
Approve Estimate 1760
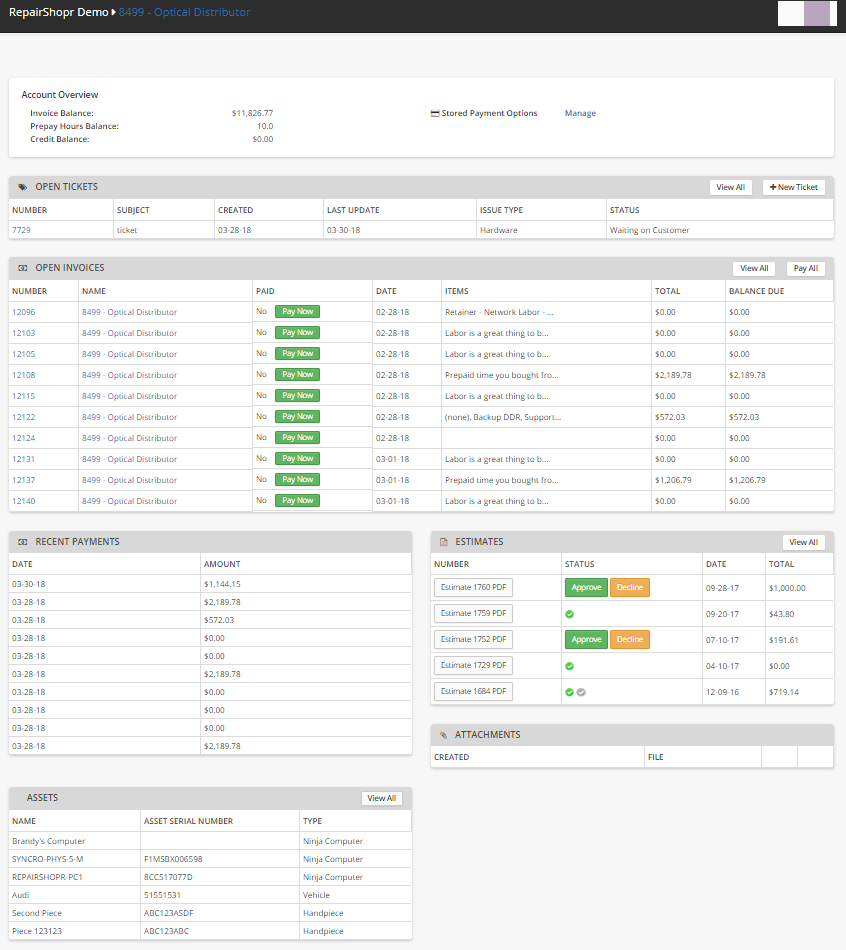(x=586, y=588)
